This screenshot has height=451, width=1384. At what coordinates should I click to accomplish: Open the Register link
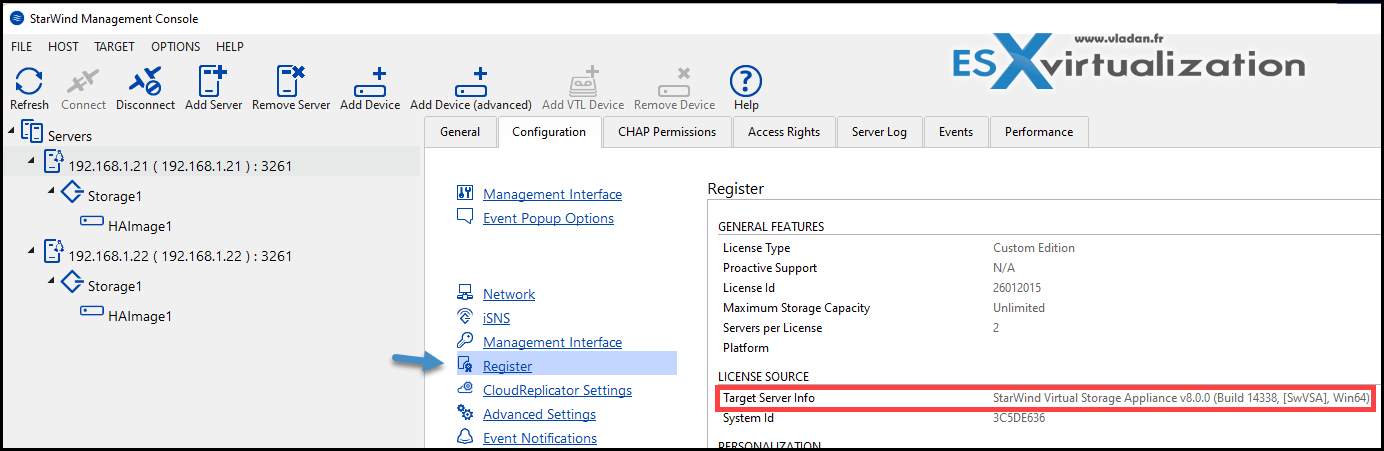pos(507,366)
